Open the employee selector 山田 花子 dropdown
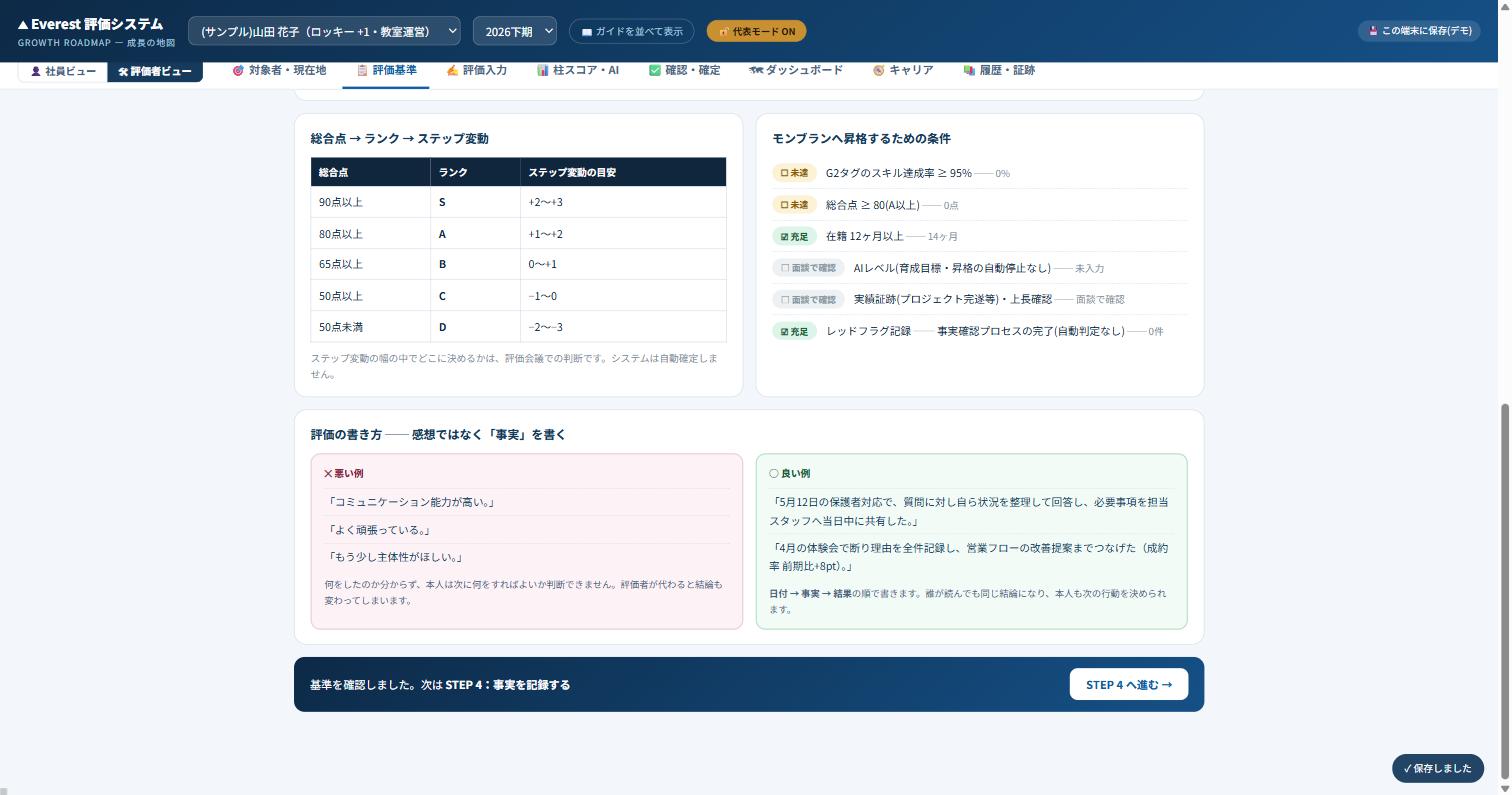 [324, 31]
